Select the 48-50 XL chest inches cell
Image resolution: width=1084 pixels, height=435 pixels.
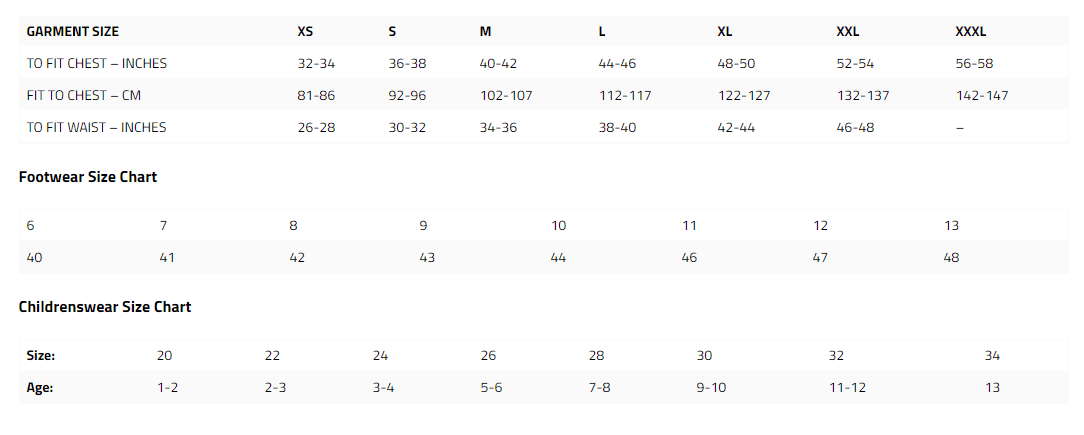pyautogui.click(x=736, y=64)
